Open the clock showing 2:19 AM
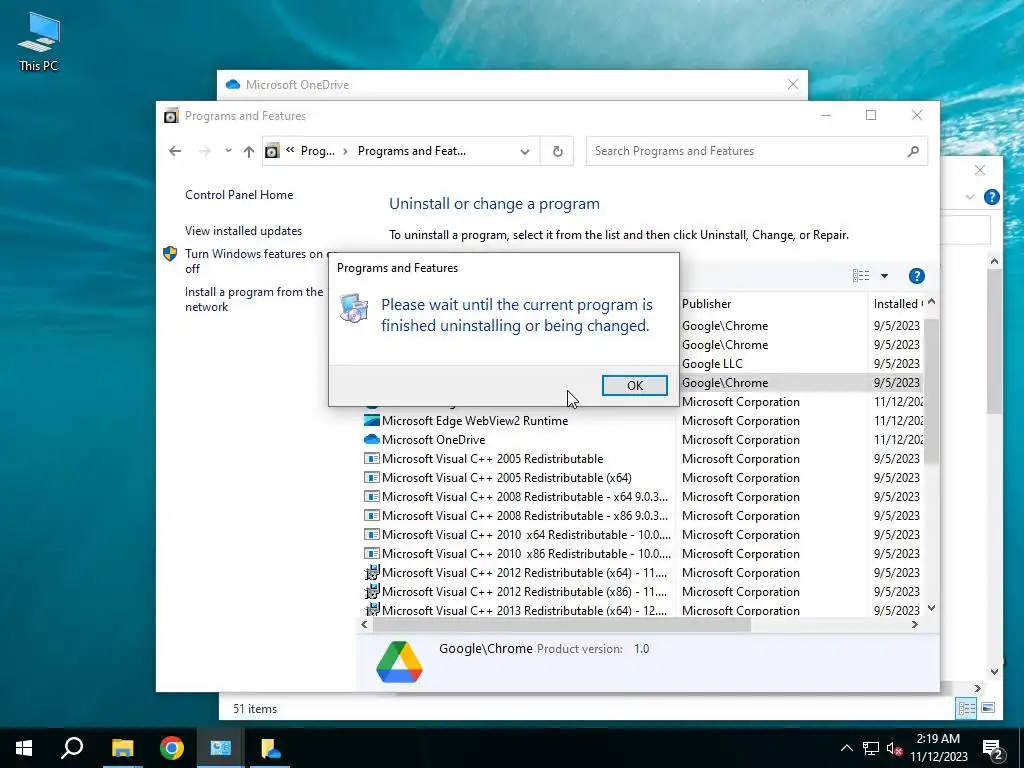 [x=938, y=748]
